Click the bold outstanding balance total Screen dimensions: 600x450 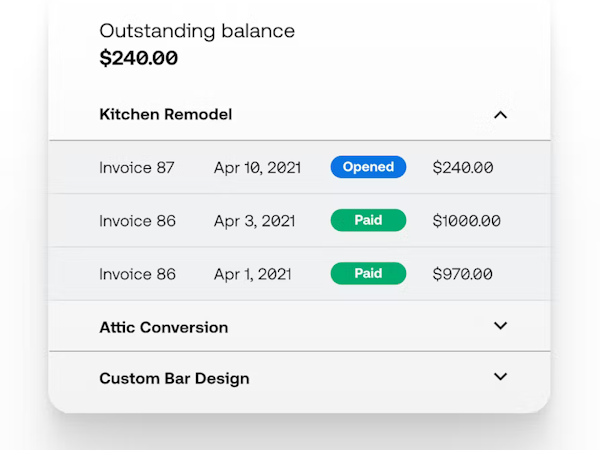click(x=139, y=58)
